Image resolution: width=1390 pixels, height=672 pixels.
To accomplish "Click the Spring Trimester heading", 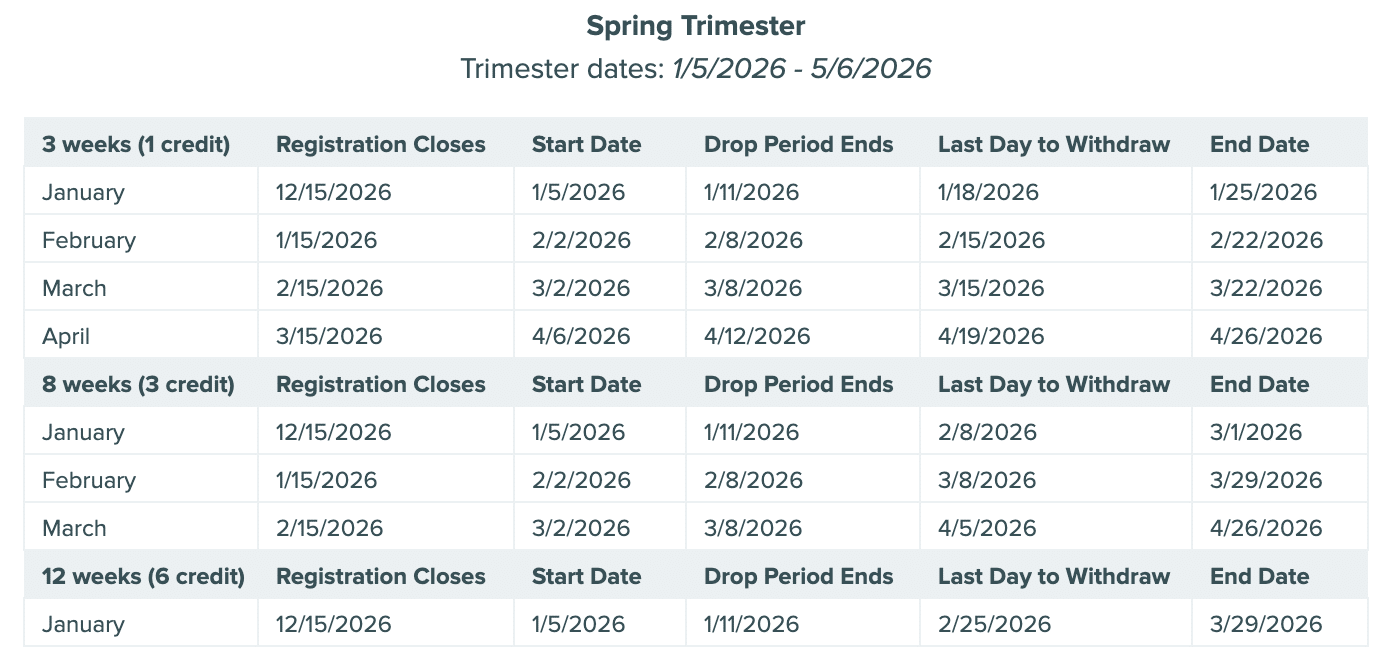I will tap(695, 26).
